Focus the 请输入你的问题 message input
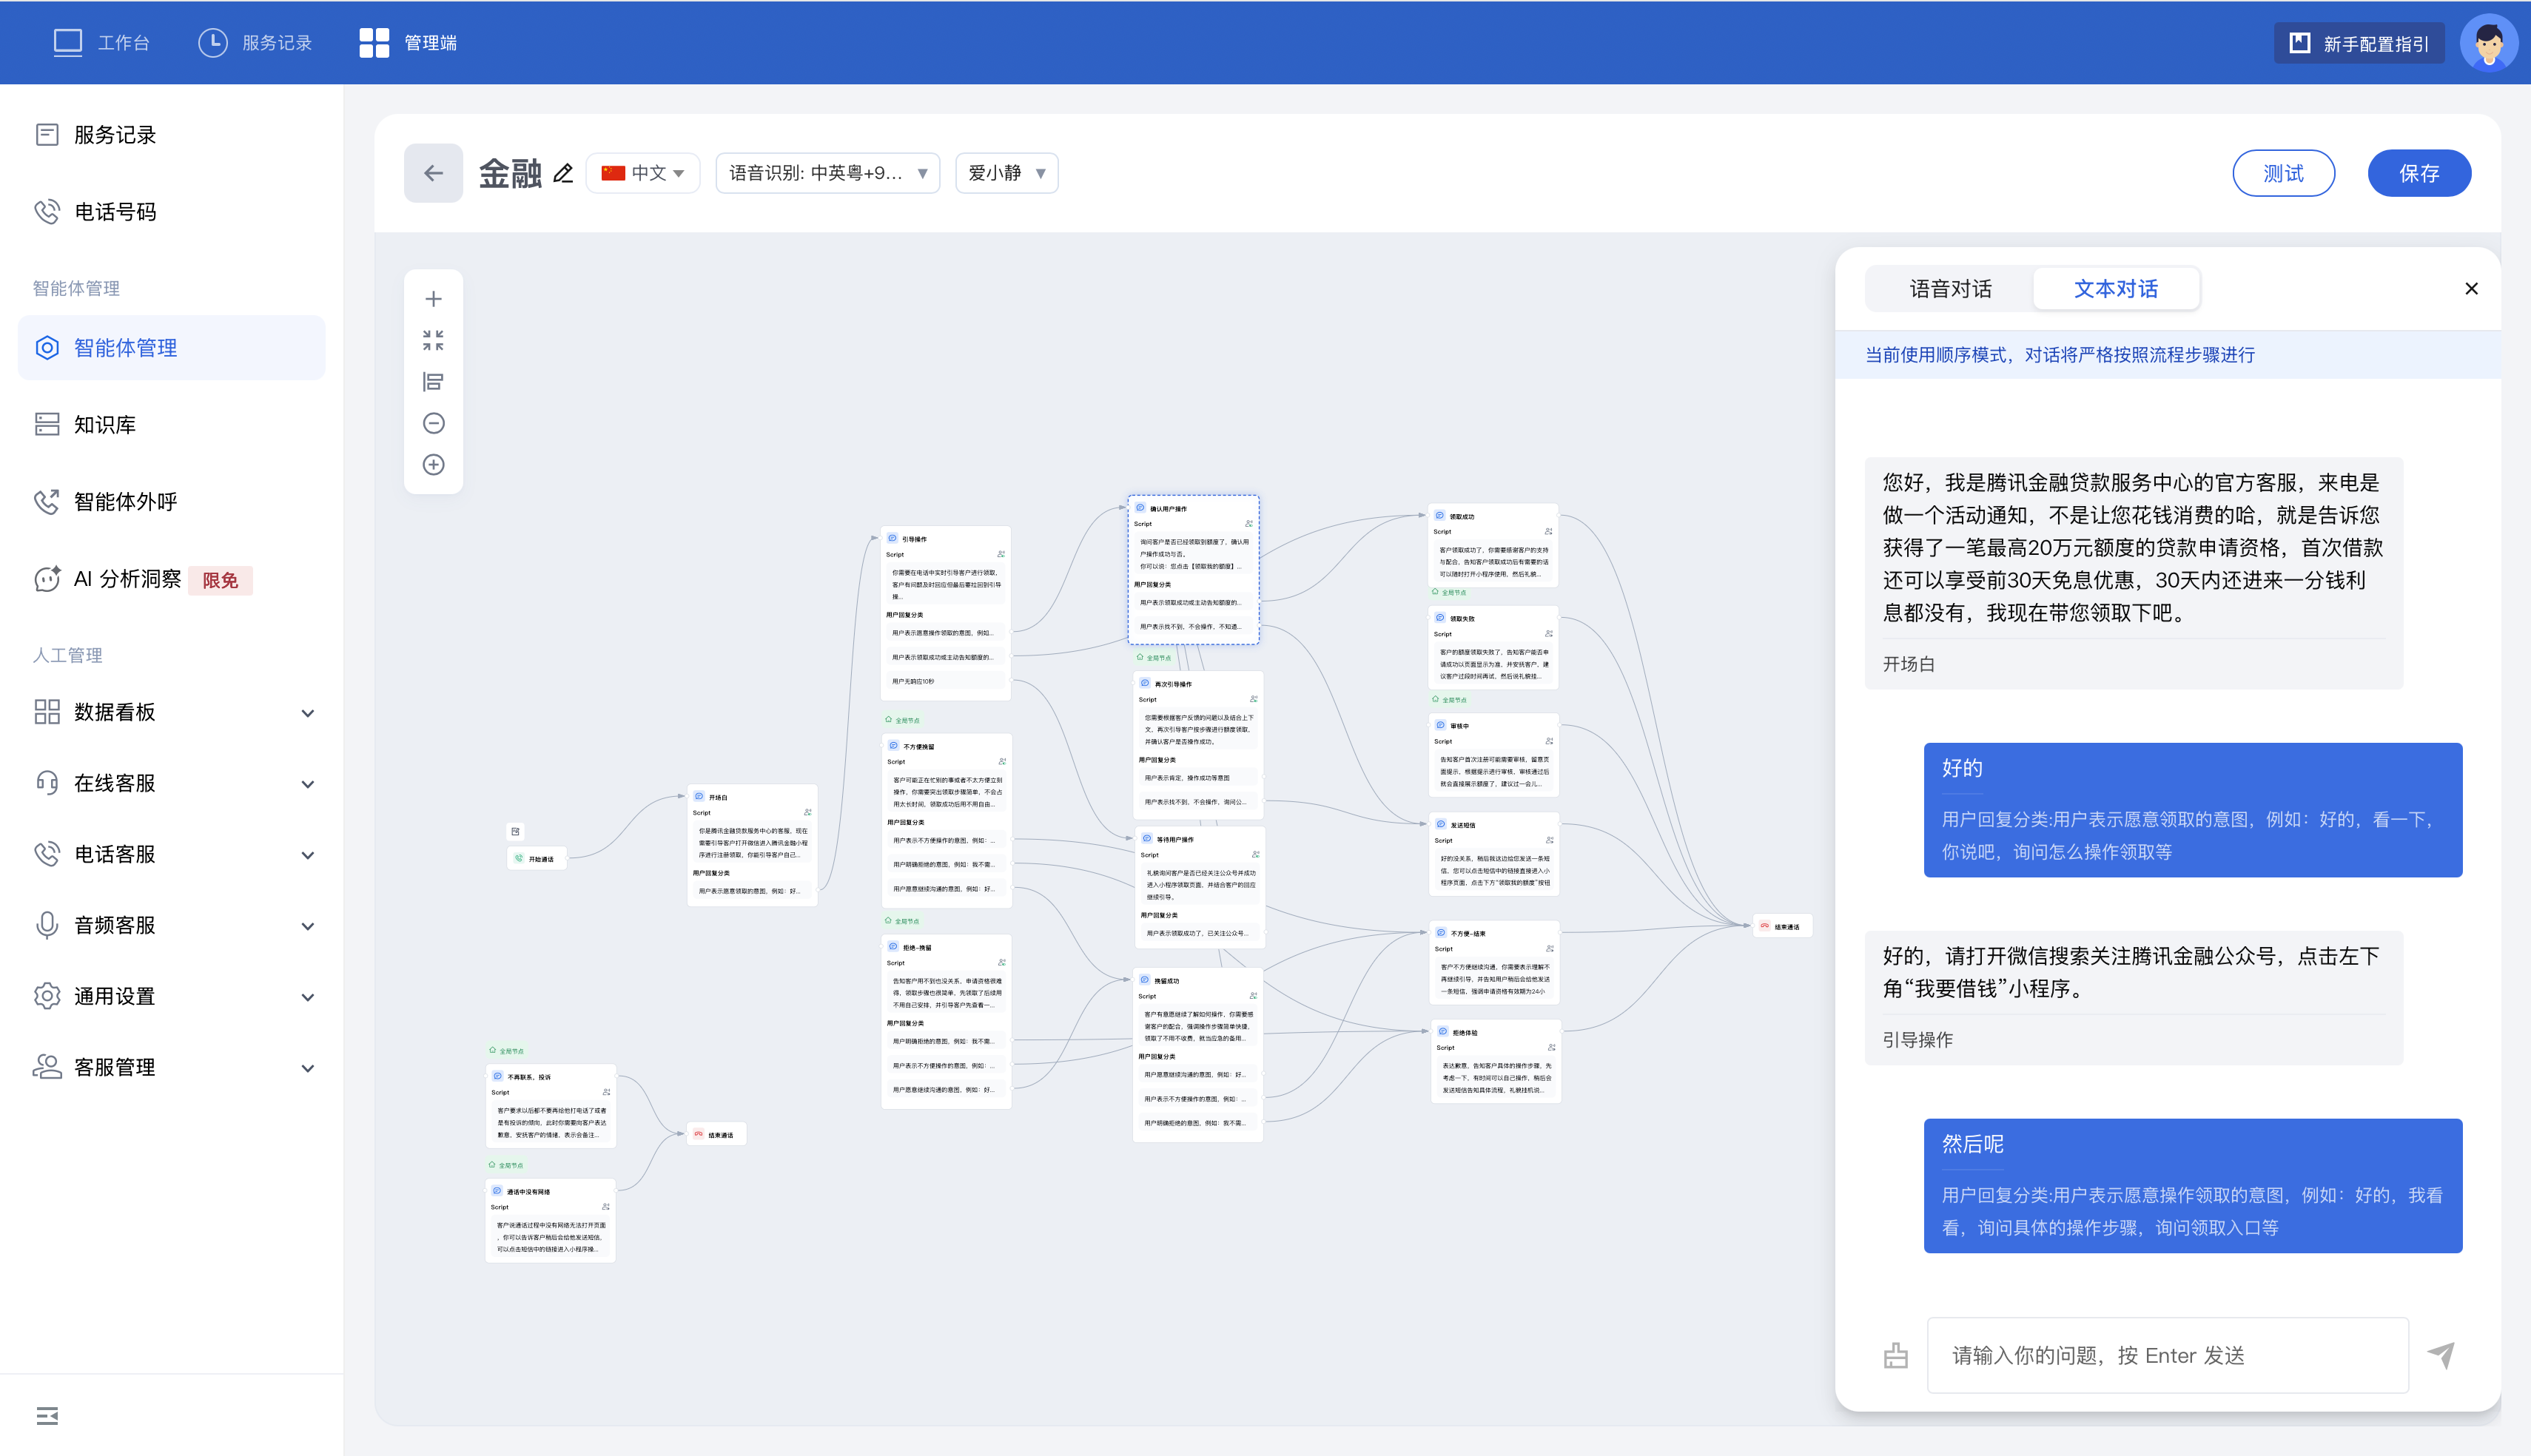The width and height of the screenshot is (2531, 1456). tap(2167, 1355)
